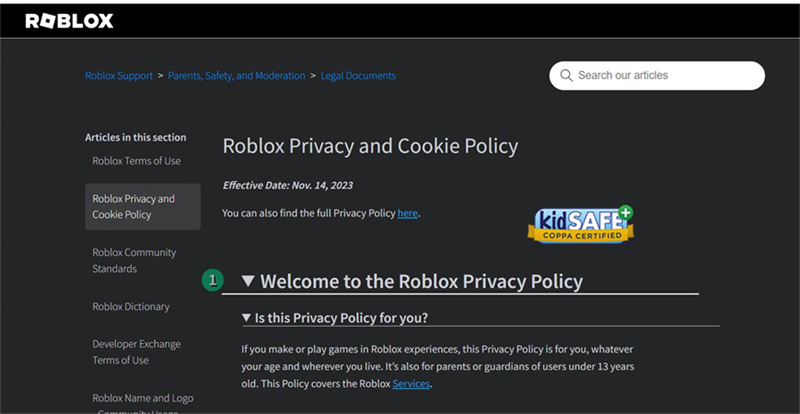Click the kidSAFE COPPA Certified badge
This screenshot has width=800, height=414.
[x=581, y=225]
